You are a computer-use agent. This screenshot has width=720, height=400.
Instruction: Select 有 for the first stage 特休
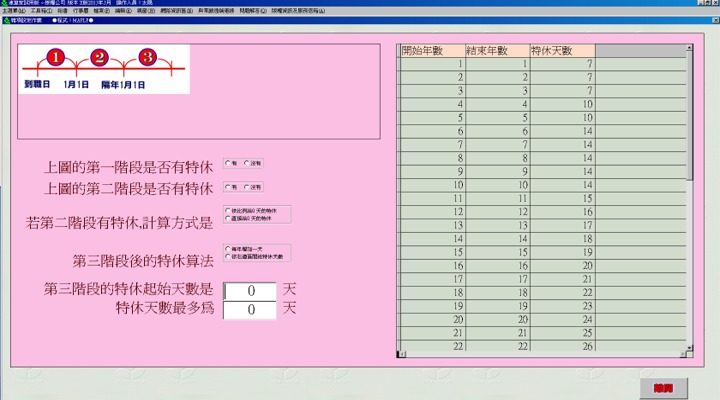[x=228, y=163]
